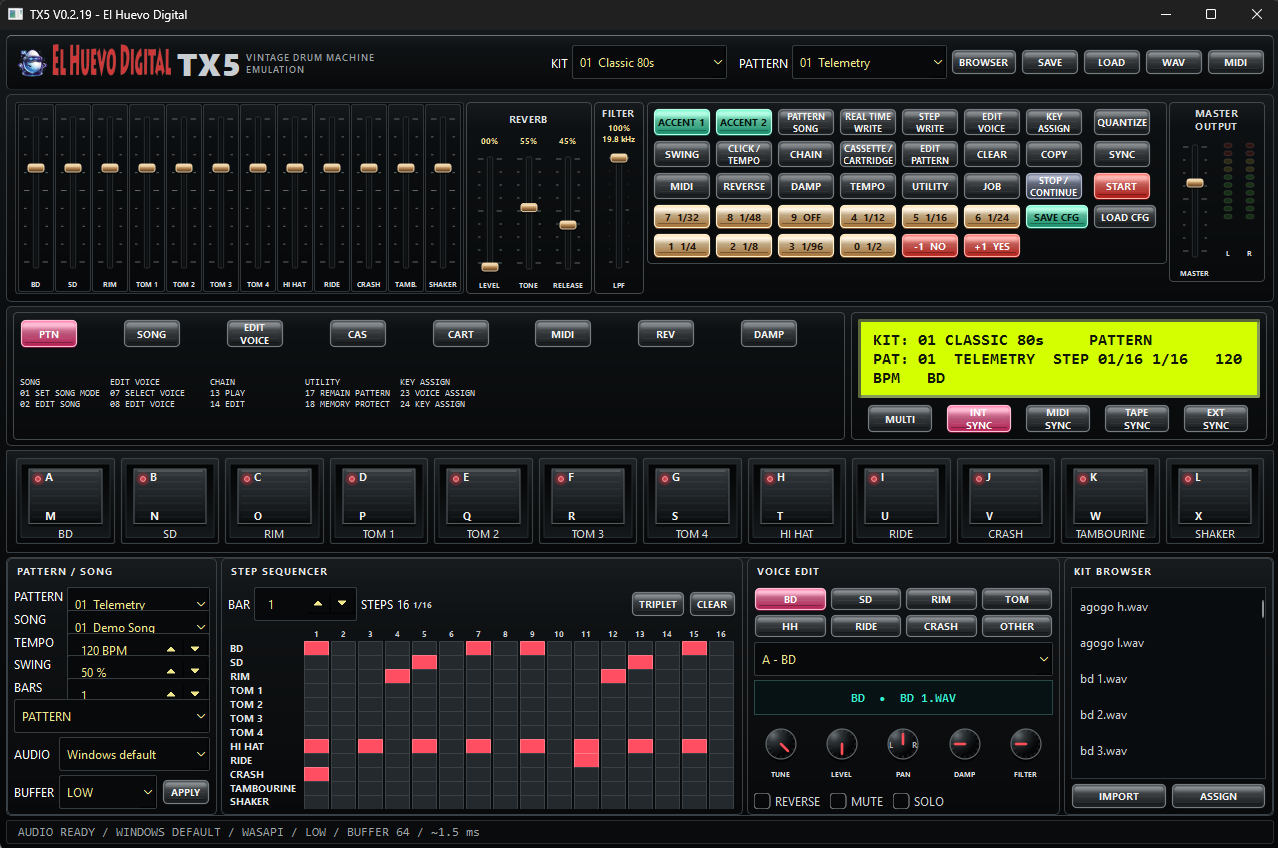Decrease BAR number with down arrow

click(x=342, y=604)
